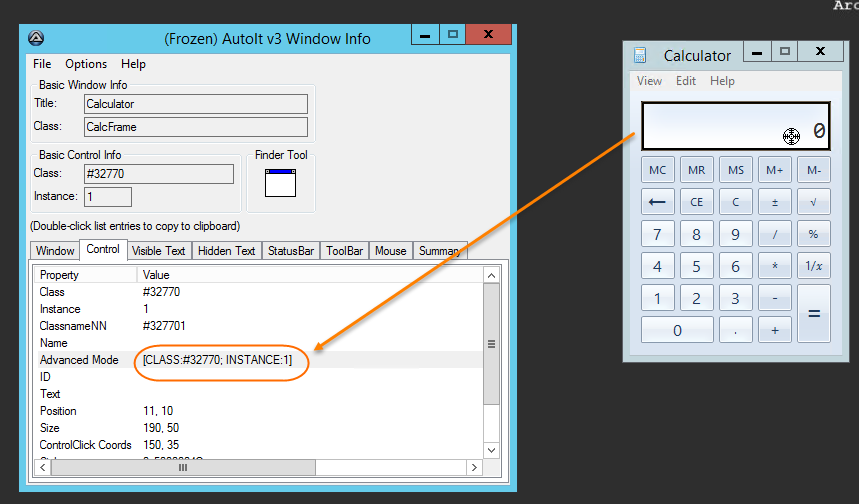Click digit 2 on Calculator

click(697, 299)
